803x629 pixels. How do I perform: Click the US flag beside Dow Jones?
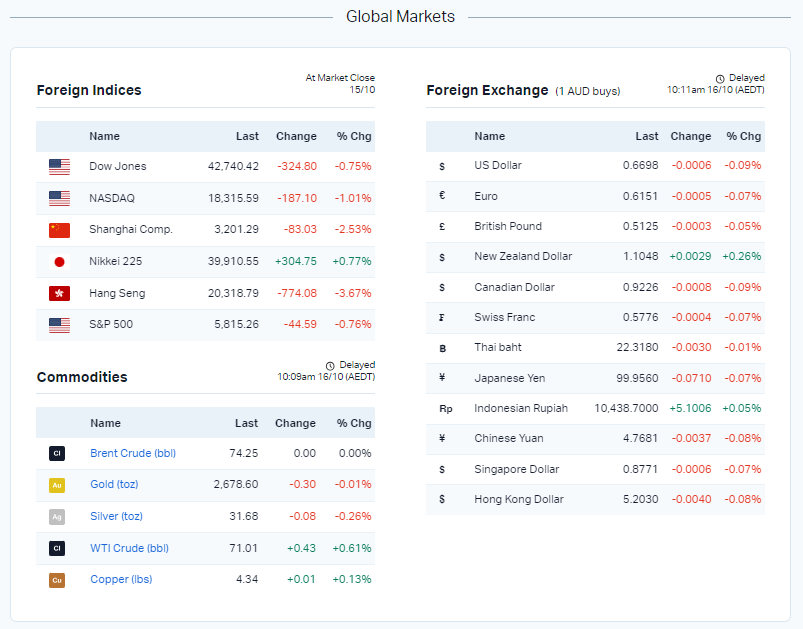click(x=59, y=167)
